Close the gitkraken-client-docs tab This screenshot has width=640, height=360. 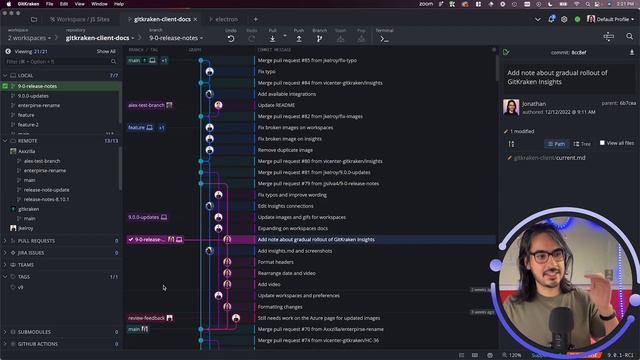196,19
